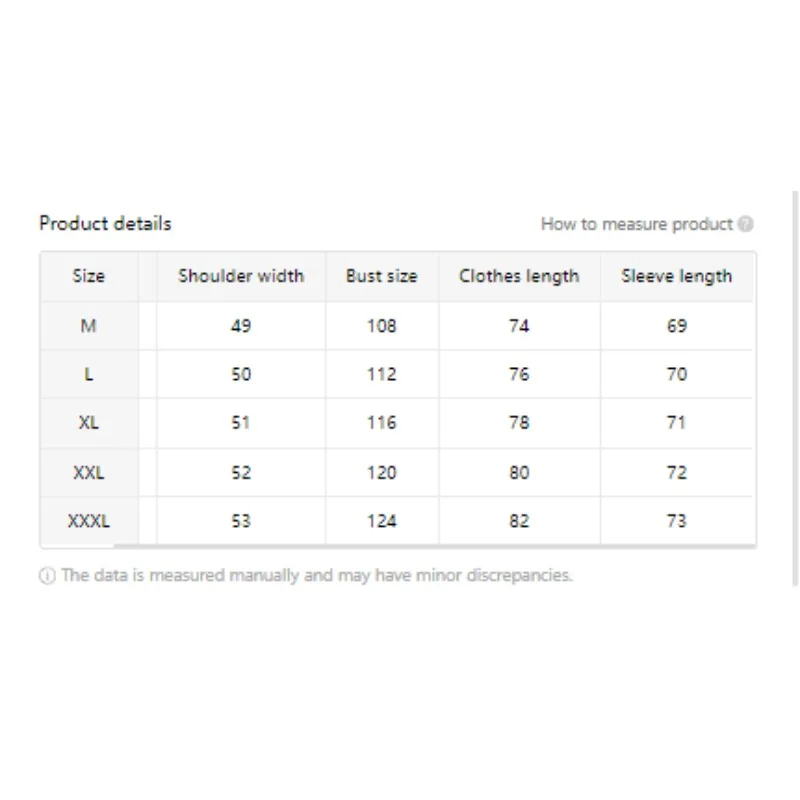This screenshot has height=800, width=800.
Task: Select size XXXL in the chart
Action: pyautogui.click(x=89, y=520)
